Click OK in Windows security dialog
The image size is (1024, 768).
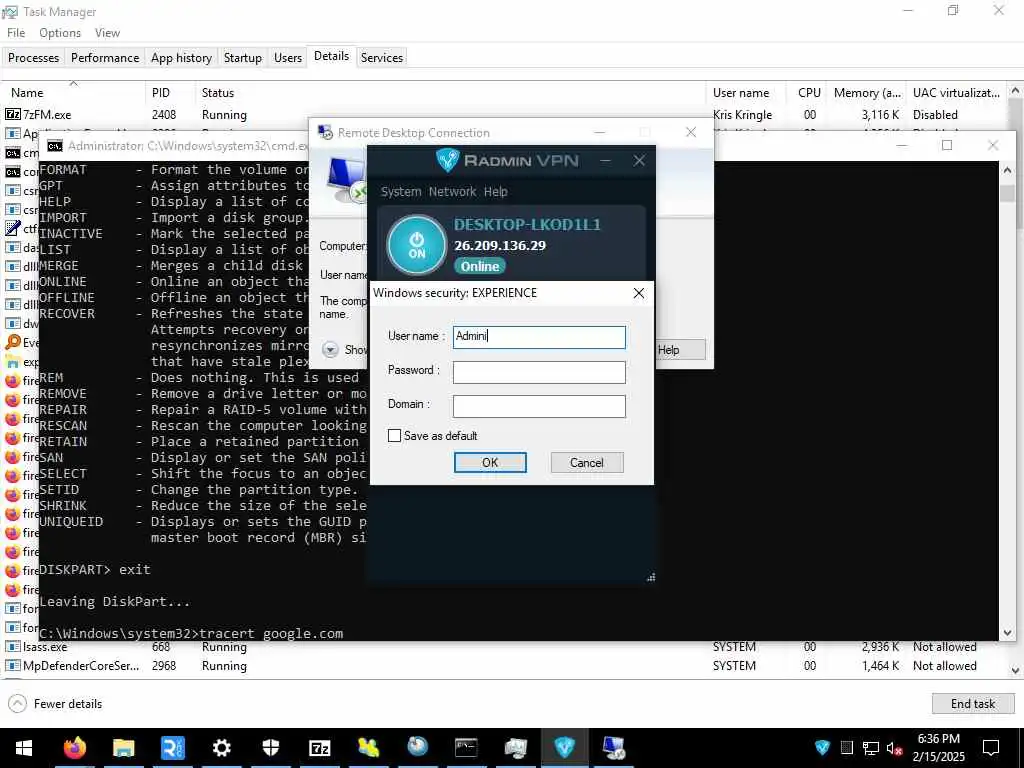[x=490, y=462]
